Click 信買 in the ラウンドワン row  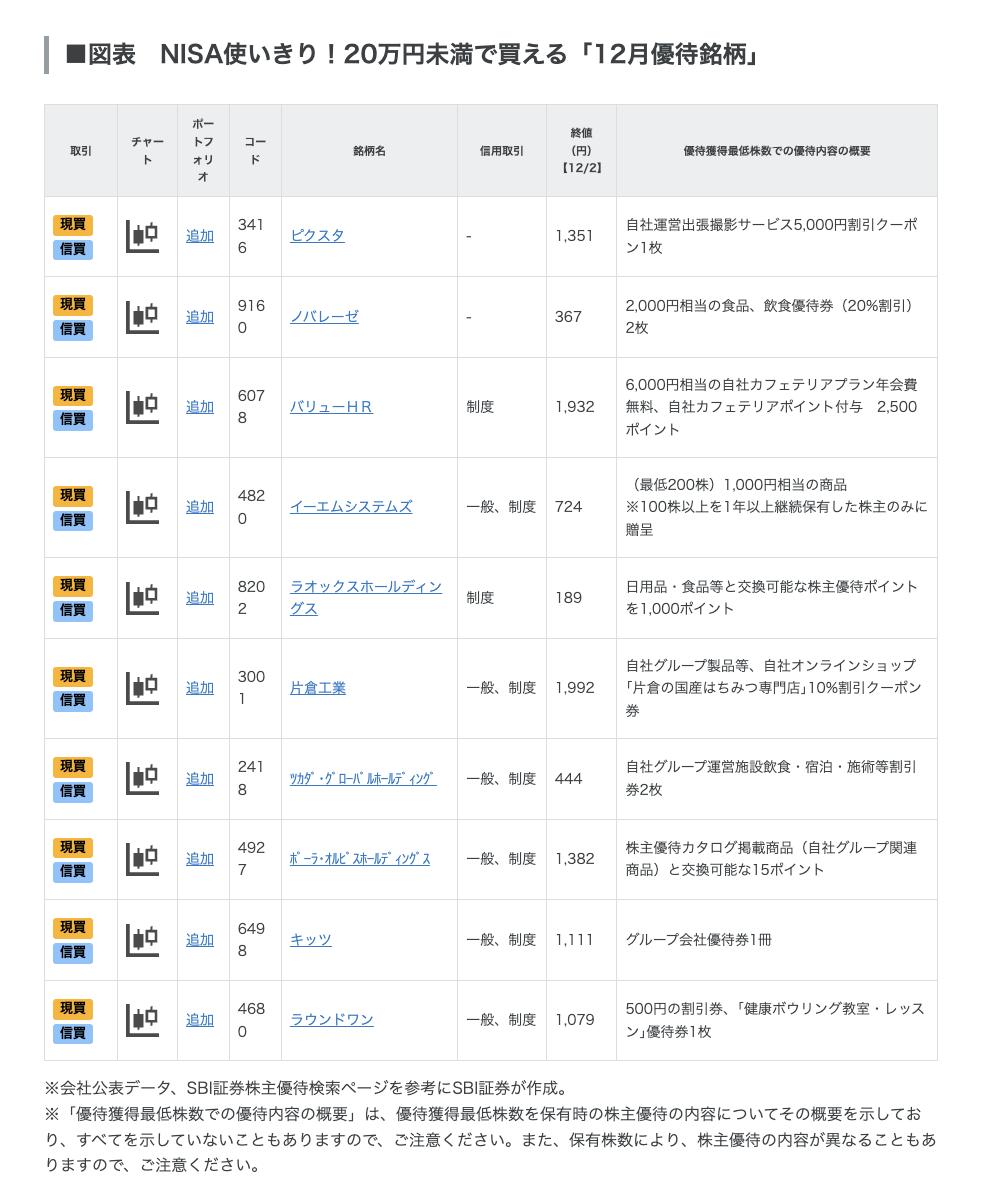tap(73, 1033)
